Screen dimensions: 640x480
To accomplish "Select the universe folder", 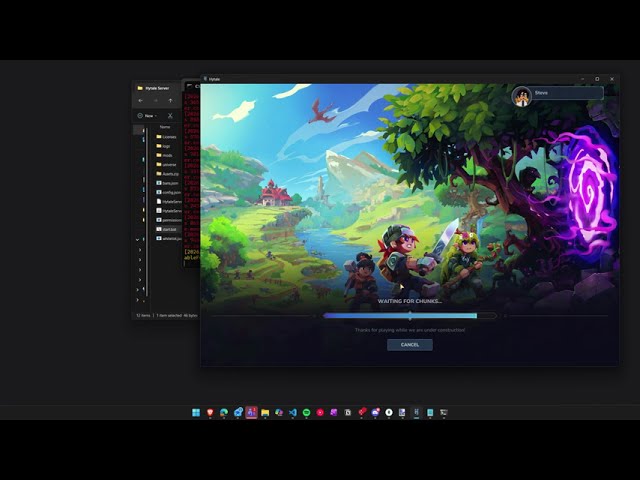I will coord(167,164).
